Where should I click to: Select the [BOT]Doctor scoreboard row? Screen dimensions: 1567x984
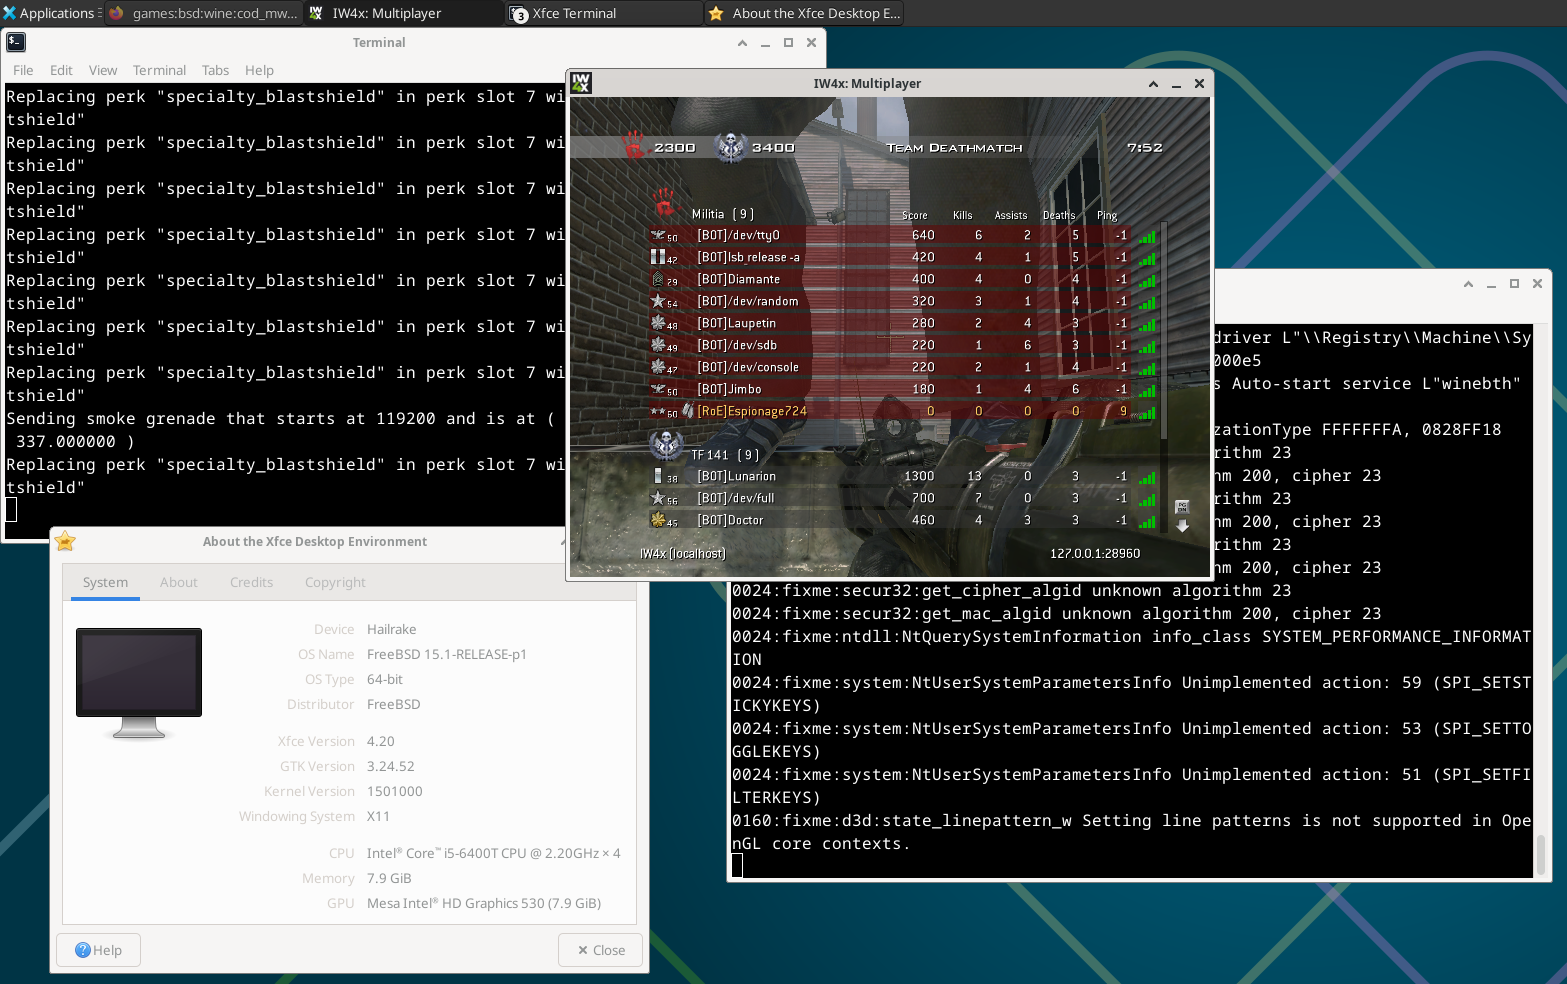click(x=903, y=520)
